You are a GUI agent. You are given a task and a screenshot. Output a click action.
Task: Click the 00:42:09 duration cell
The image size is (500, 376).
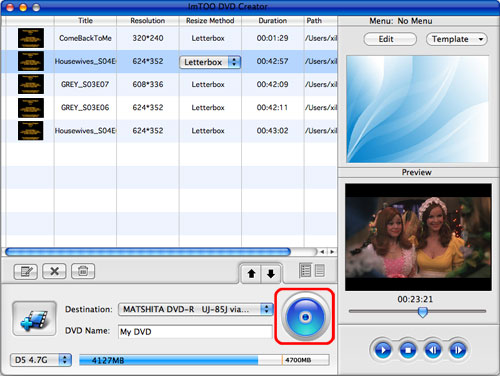(272, 84)
